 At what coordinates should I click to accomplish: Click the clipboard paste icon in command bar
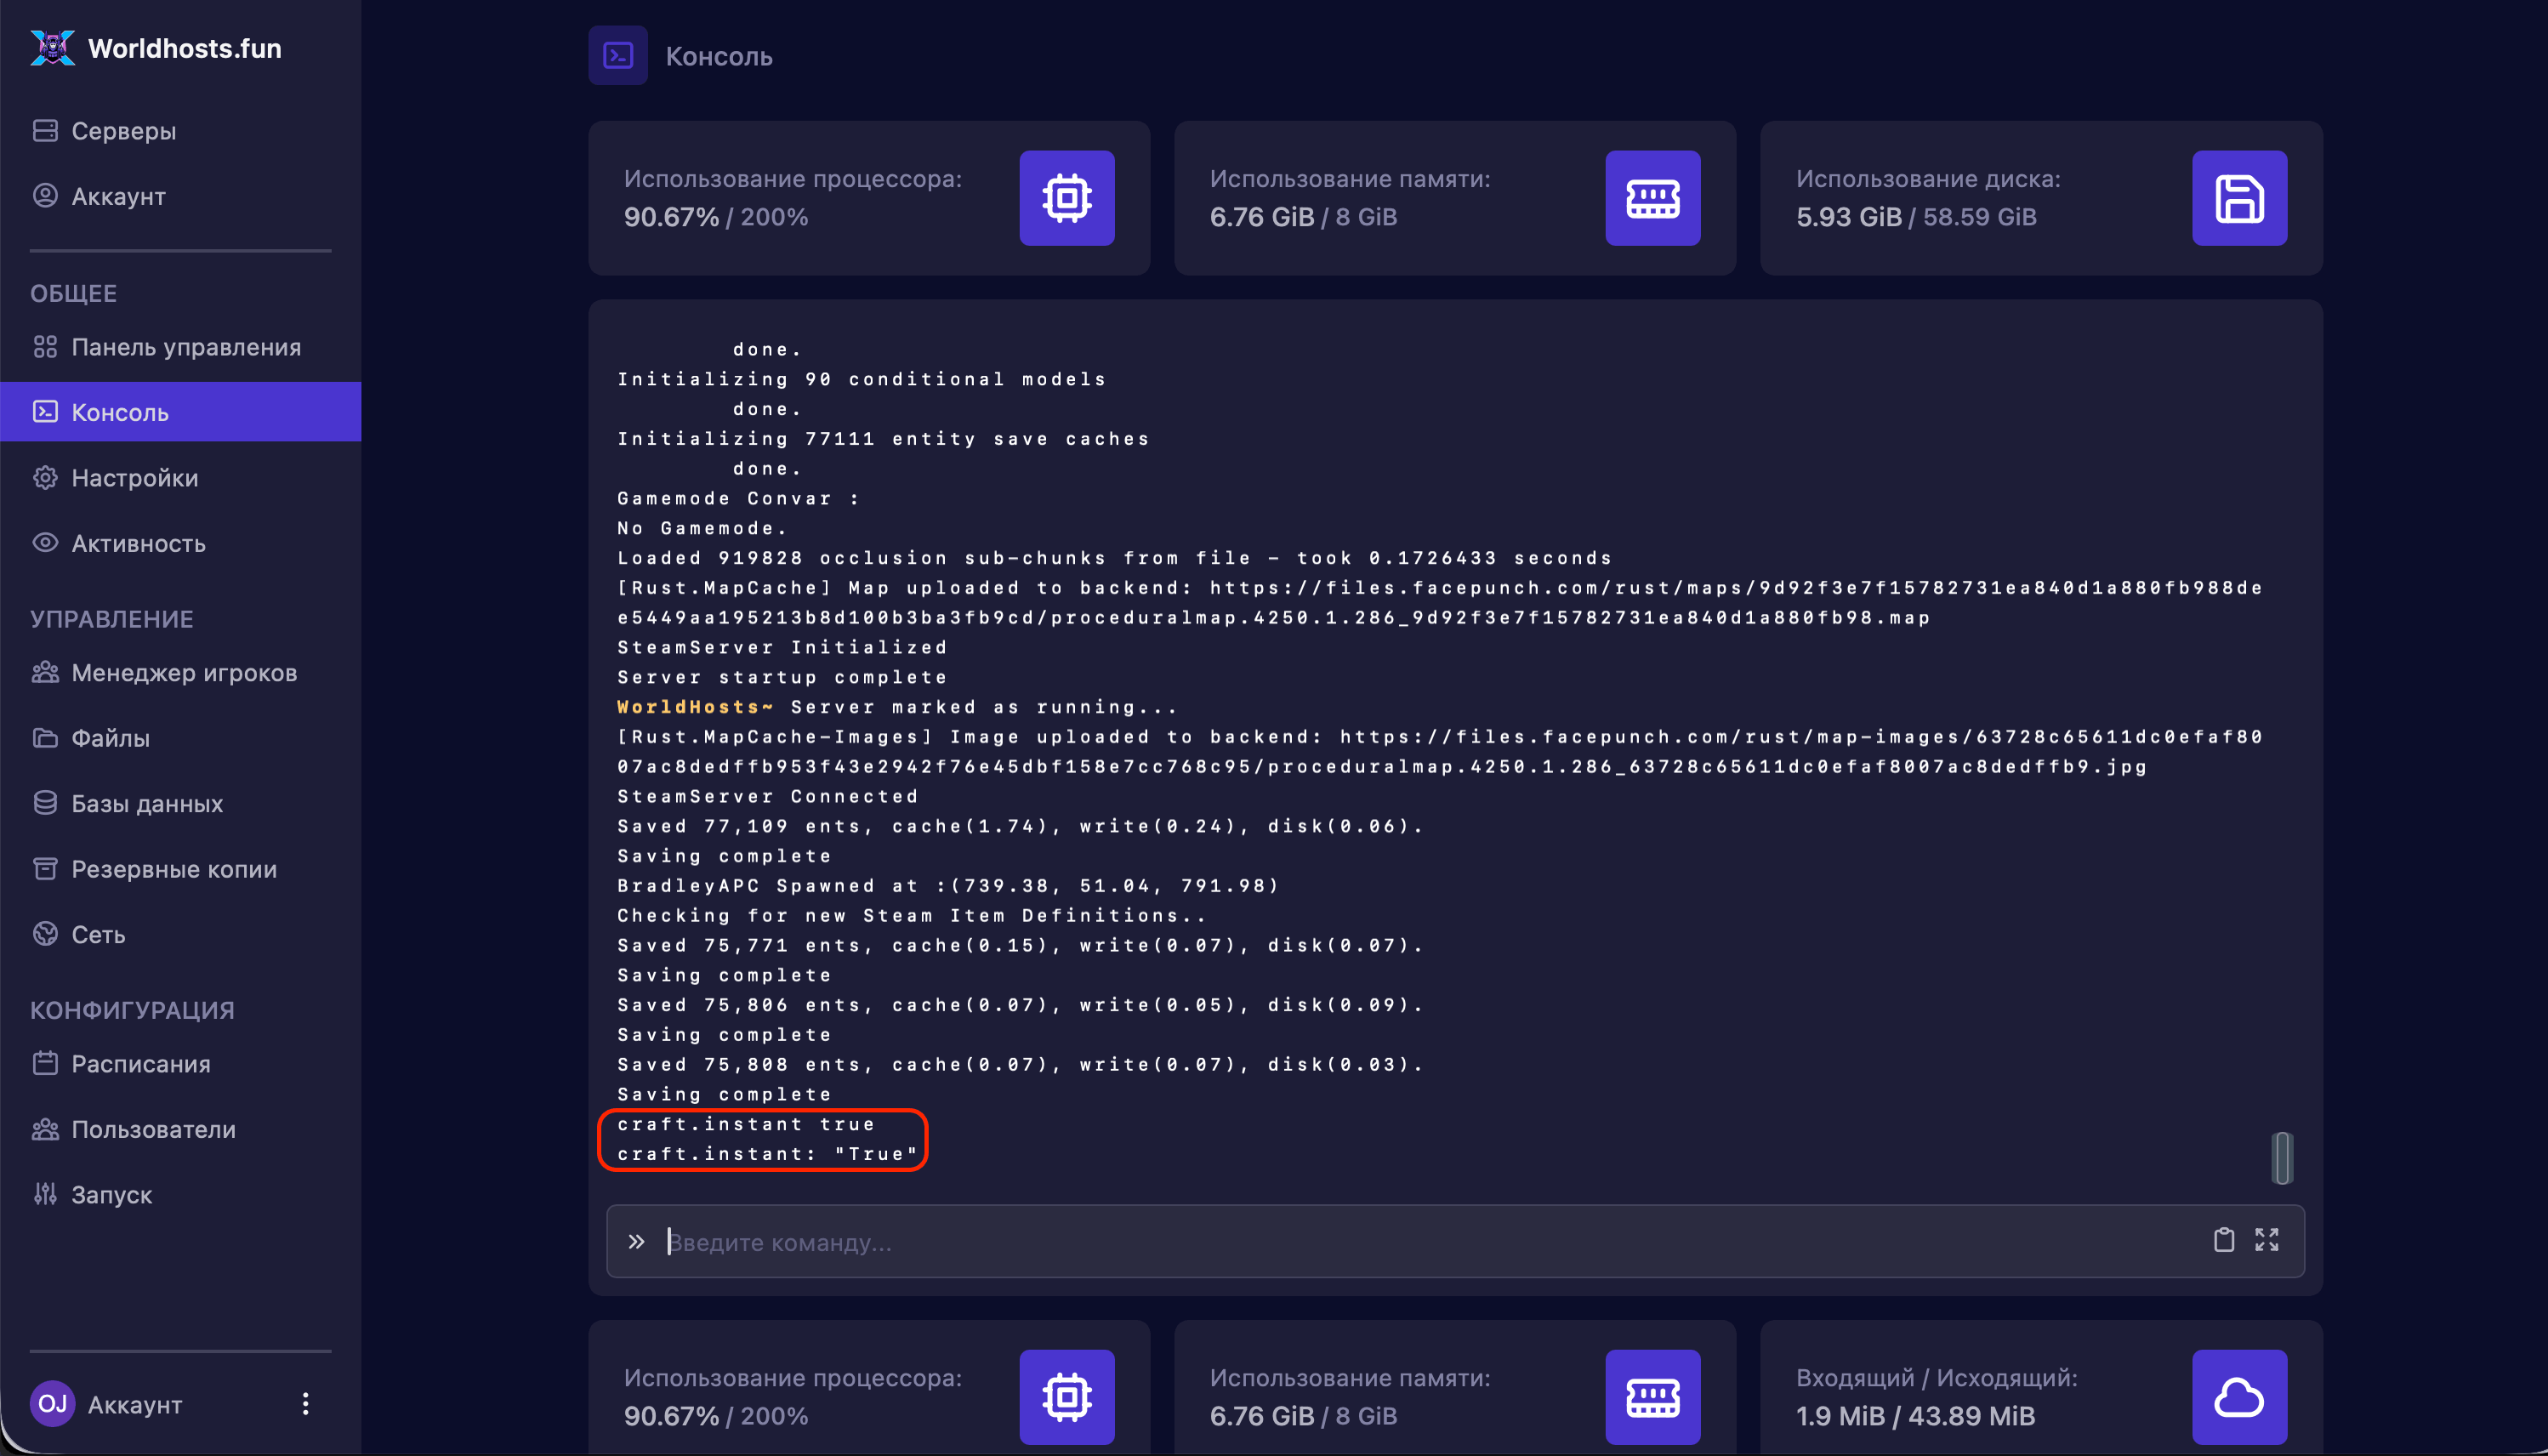click(2224, 1240)
